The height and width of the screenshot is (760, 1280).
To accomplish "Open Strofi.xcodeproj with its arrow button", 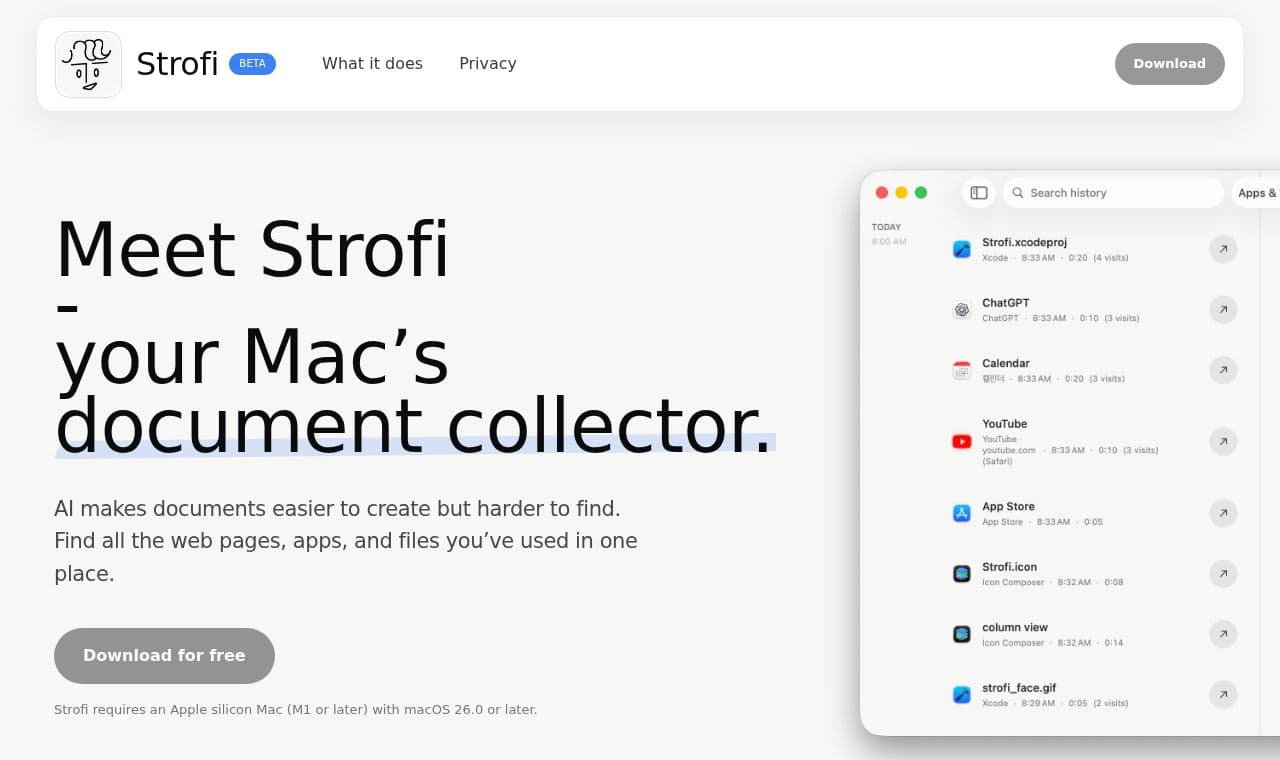I will (1223, 249).
